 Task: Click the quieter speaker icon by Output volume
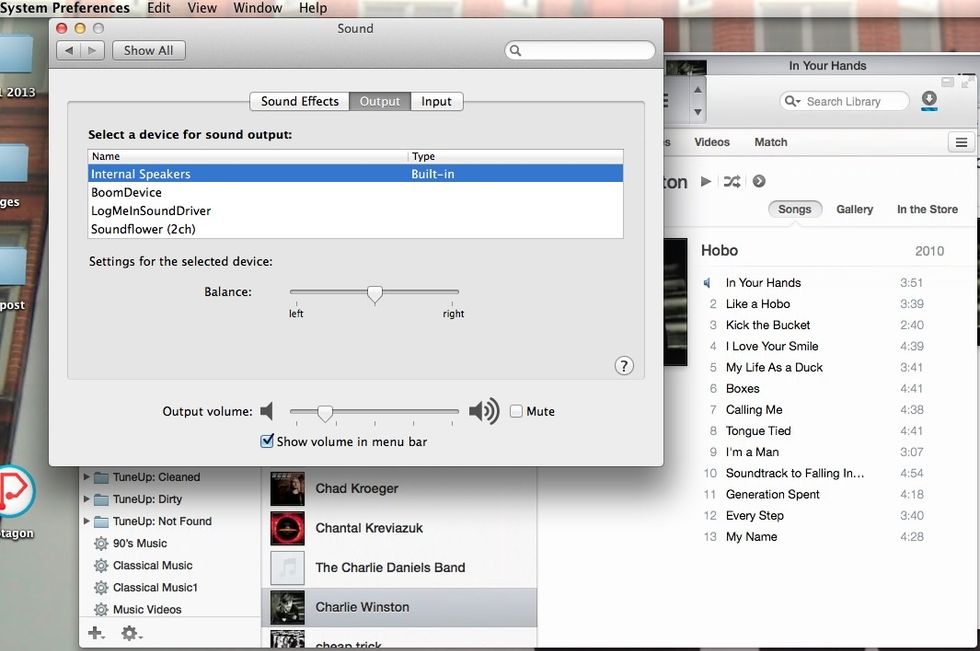click(x=267, y=410)
